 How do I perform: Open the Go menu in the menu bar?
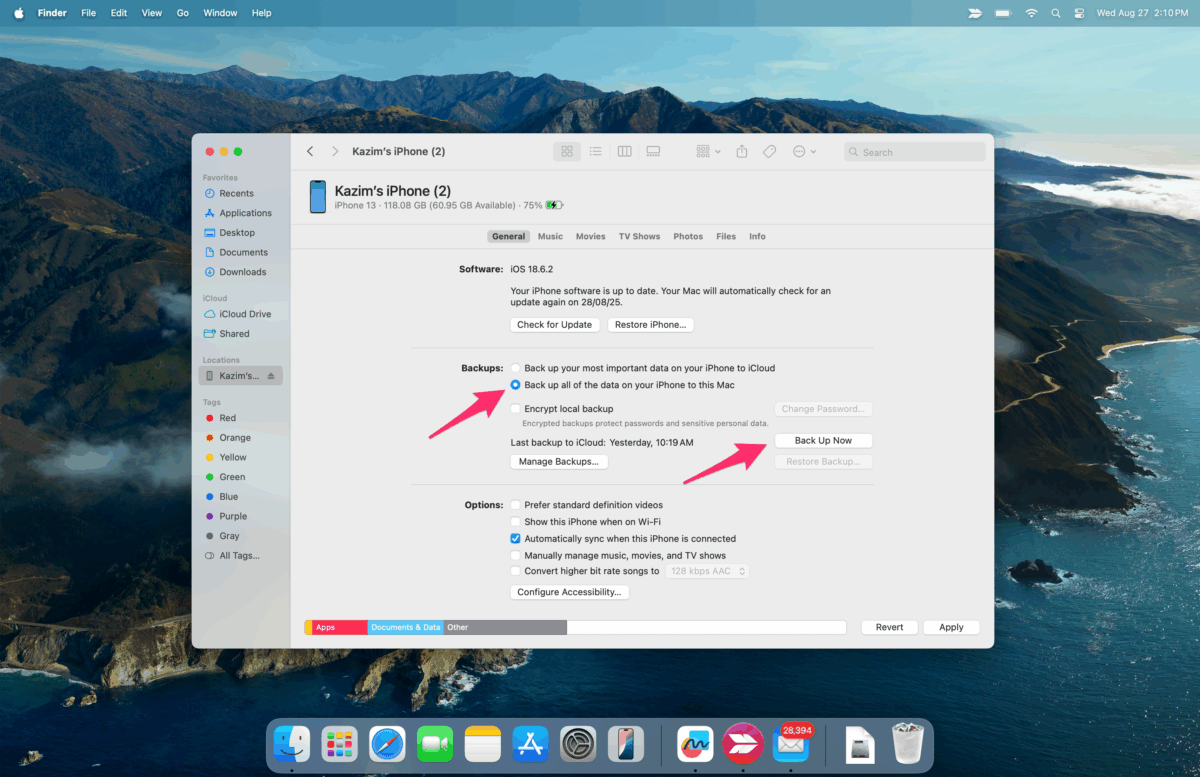click(x=185, y=12)
